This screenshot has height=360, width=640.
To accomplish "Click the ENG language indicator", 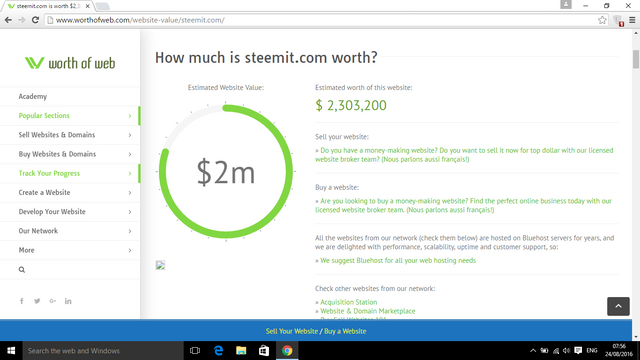I will click(592, 351).
